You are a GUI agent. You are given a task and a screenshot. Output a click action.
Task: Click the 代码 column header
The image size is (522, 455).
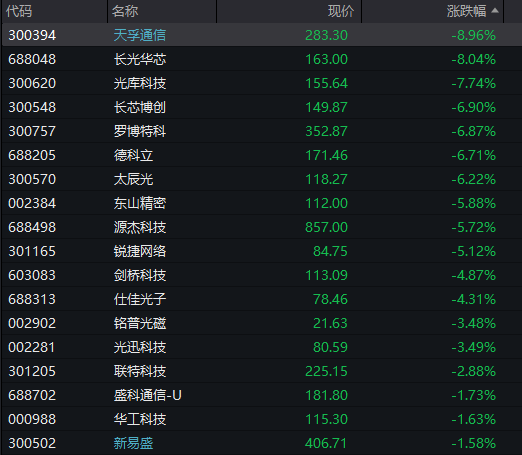pyautogui.click(x=19, y=11)
